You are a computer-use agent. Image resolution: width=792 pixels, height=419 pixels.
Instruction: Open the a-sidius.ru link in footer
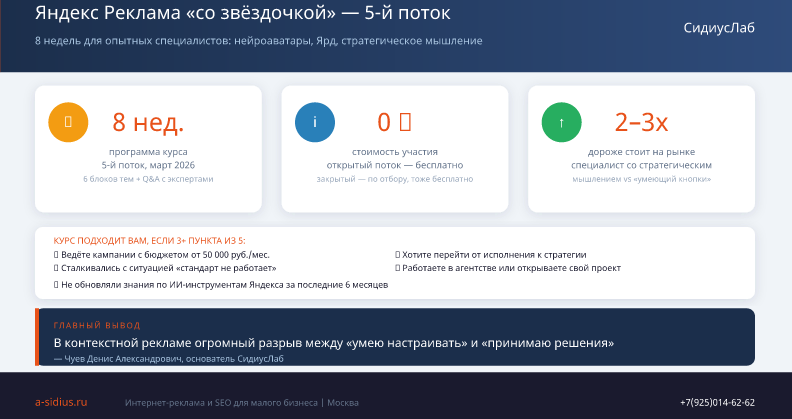61,402
